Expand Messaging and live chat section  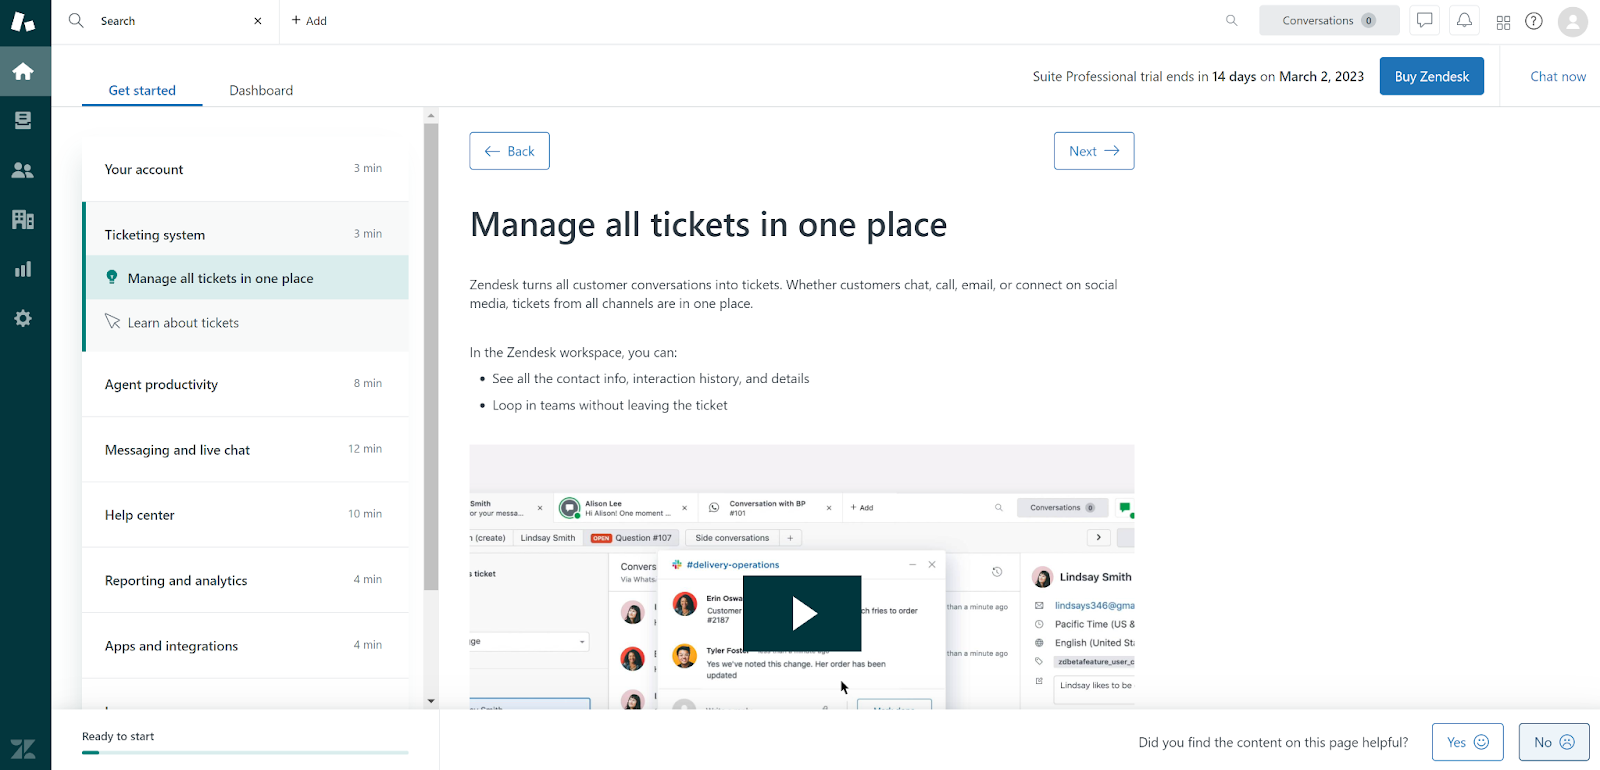click(245, 450)
